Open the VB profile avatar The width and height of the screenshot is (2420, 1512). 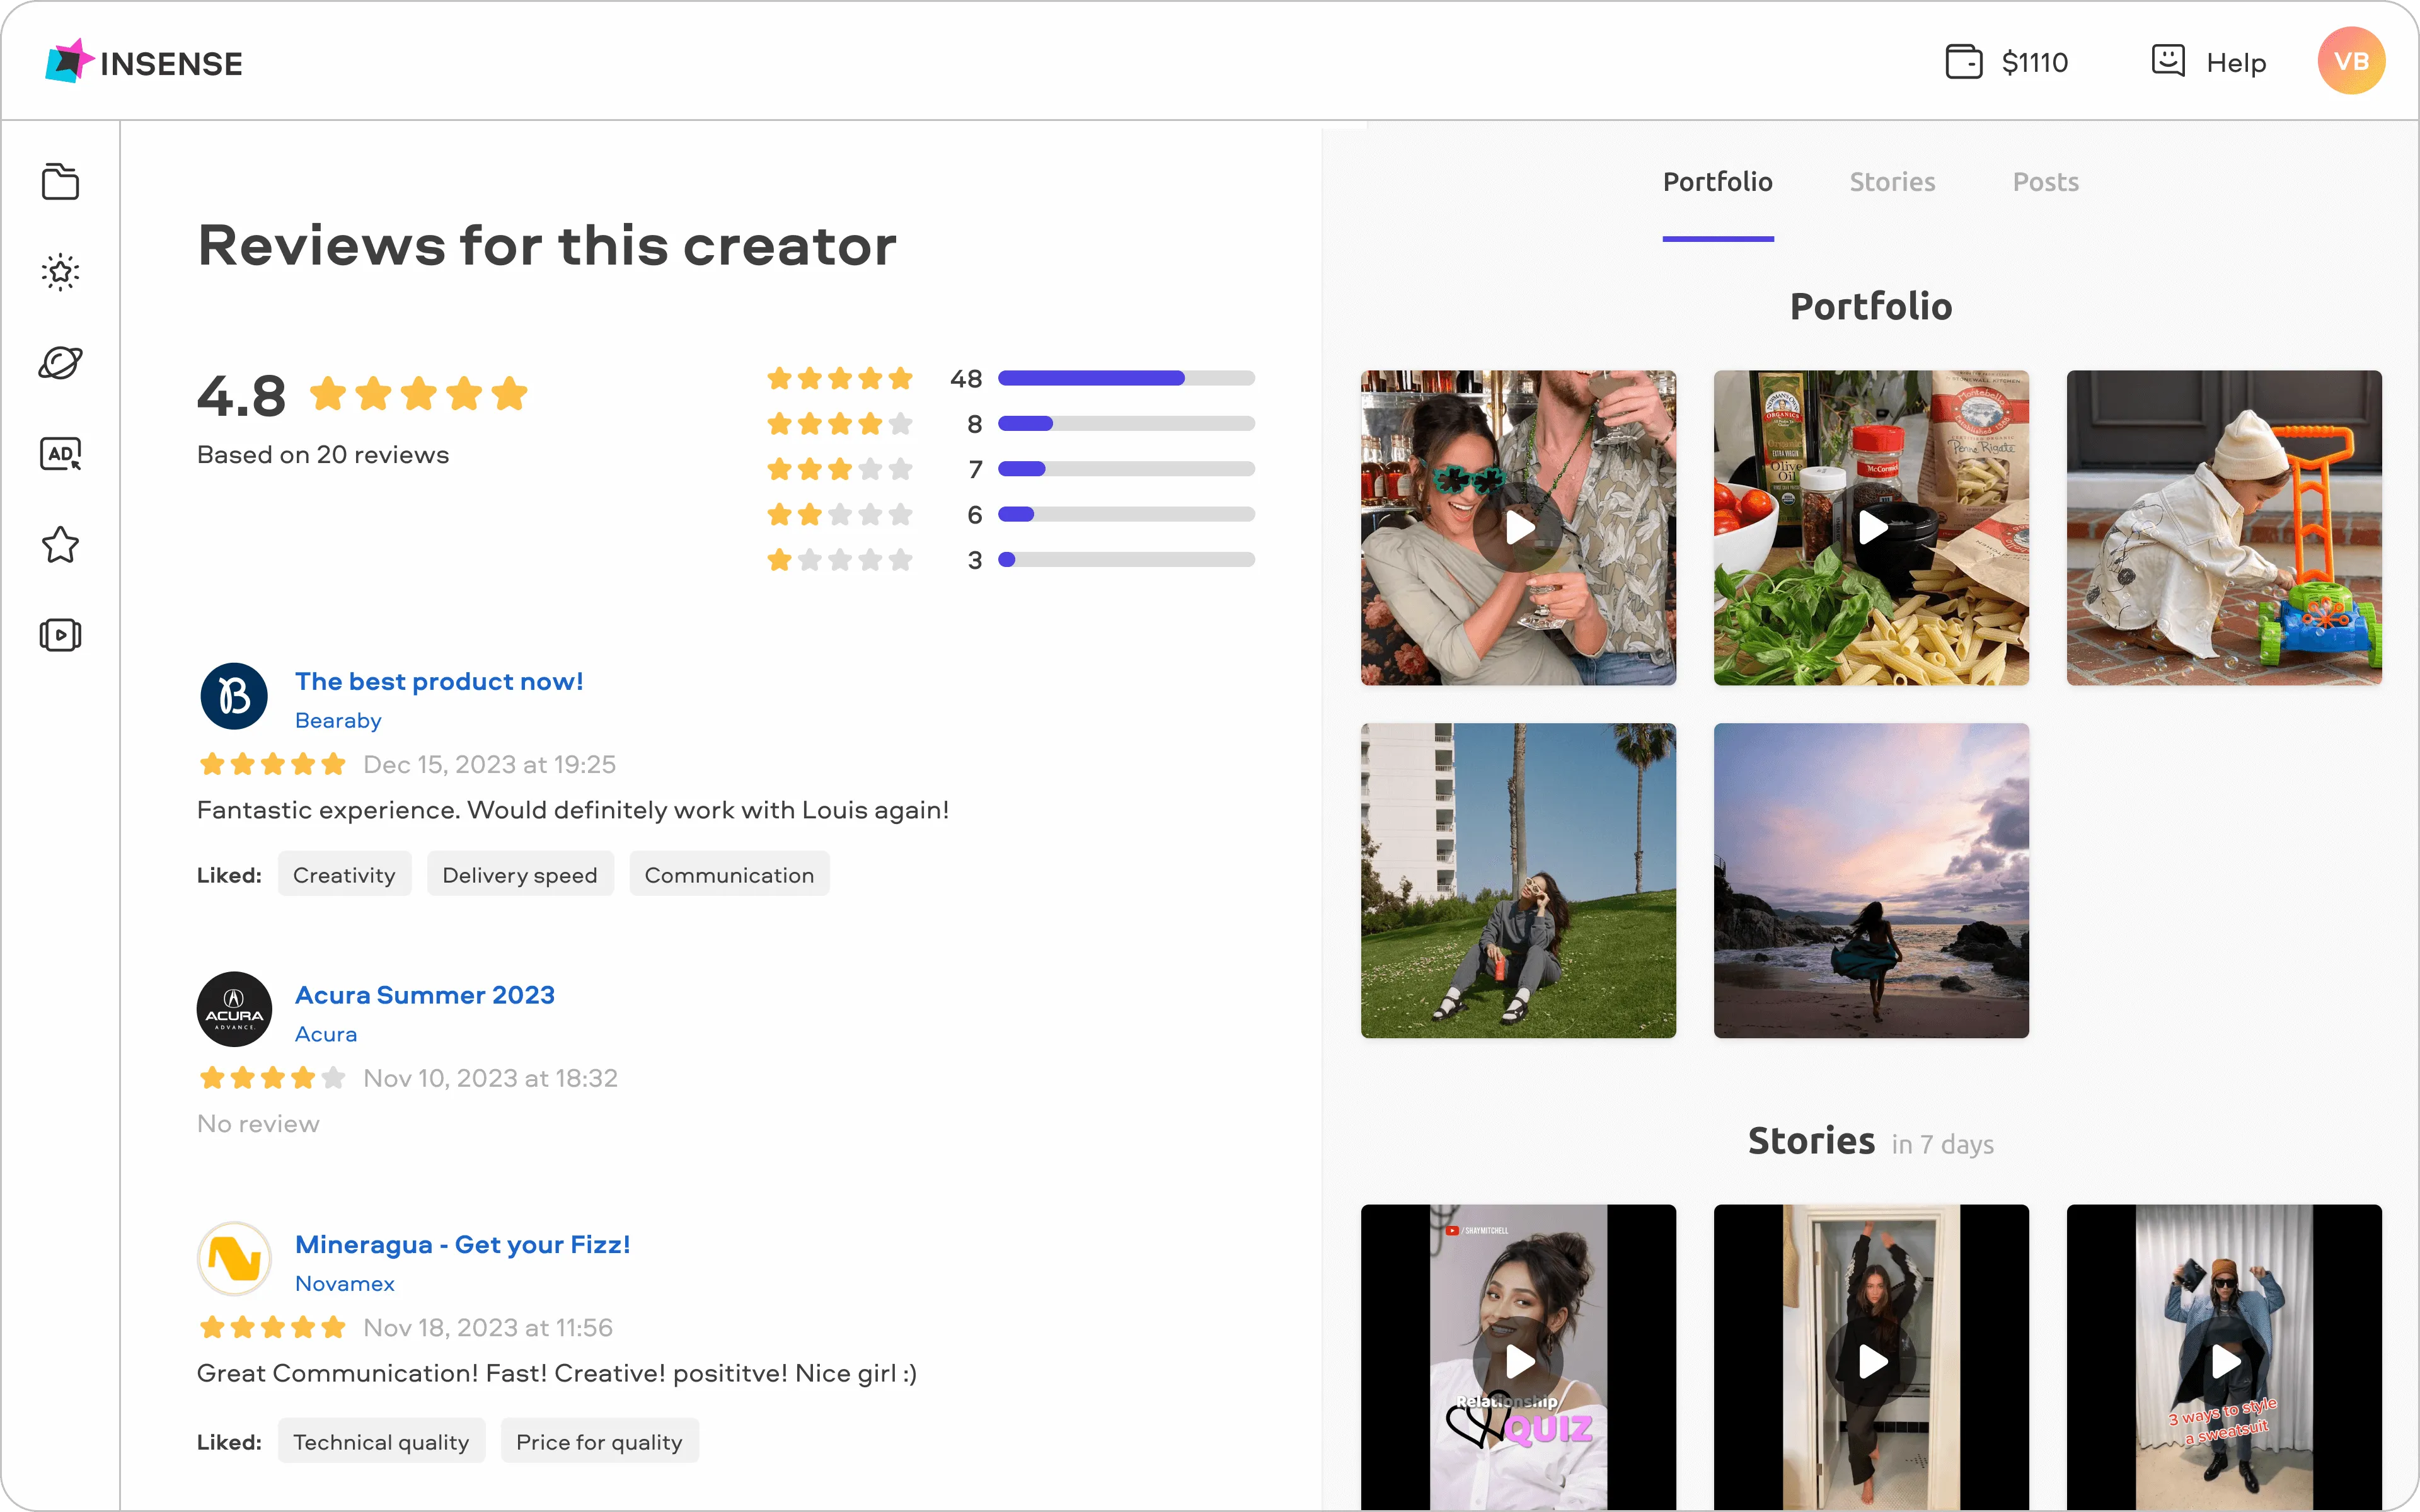click(2351, 60)
